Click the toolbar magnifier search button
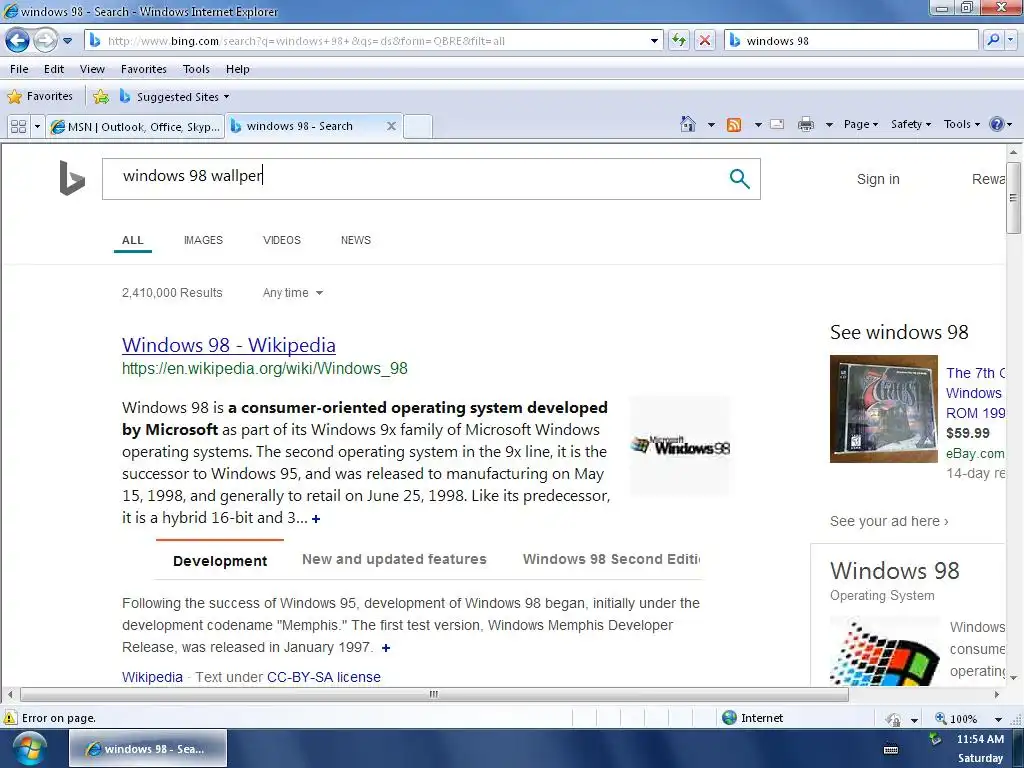 (993, 40)
